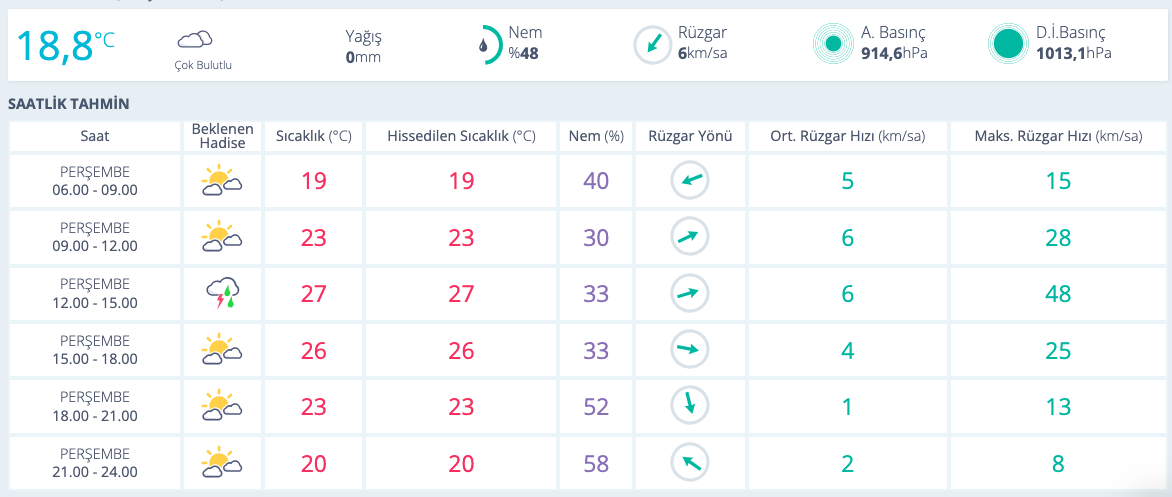Click the thunderstorm icon for 12.00 - 15.00
This screenshot has width=1172, height=497.
(223, 294)
